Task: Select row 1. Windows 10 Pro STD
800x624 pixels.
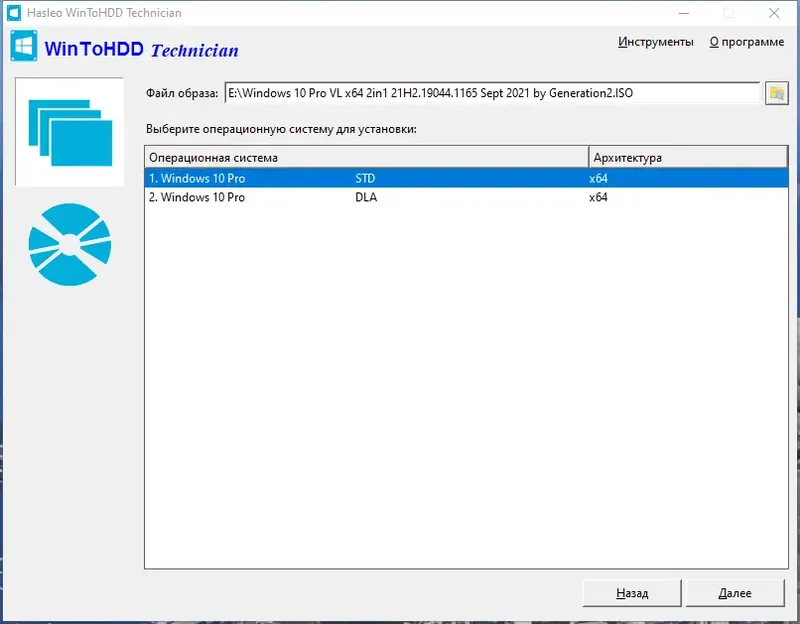Action: (466, 178)
